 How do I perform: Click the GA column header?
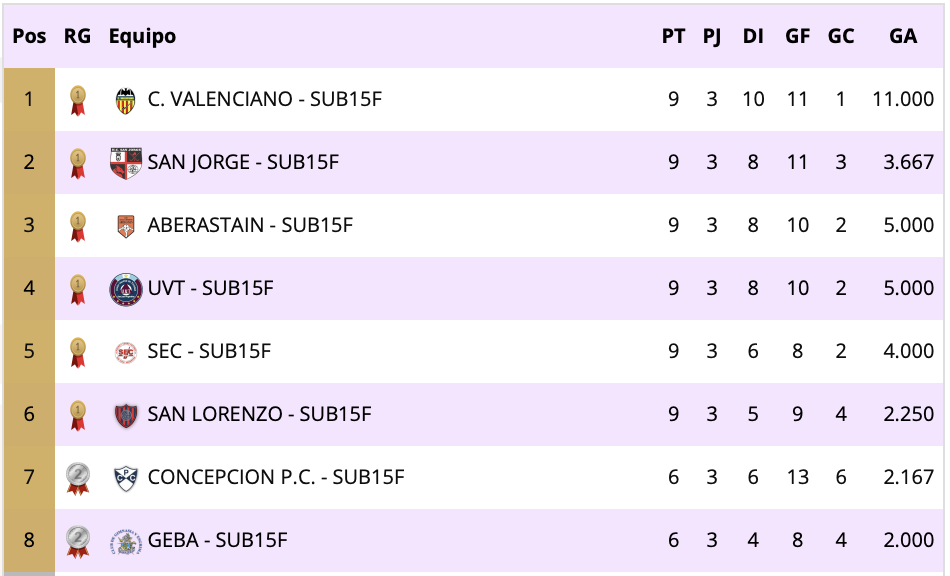(x=902, y=37)
